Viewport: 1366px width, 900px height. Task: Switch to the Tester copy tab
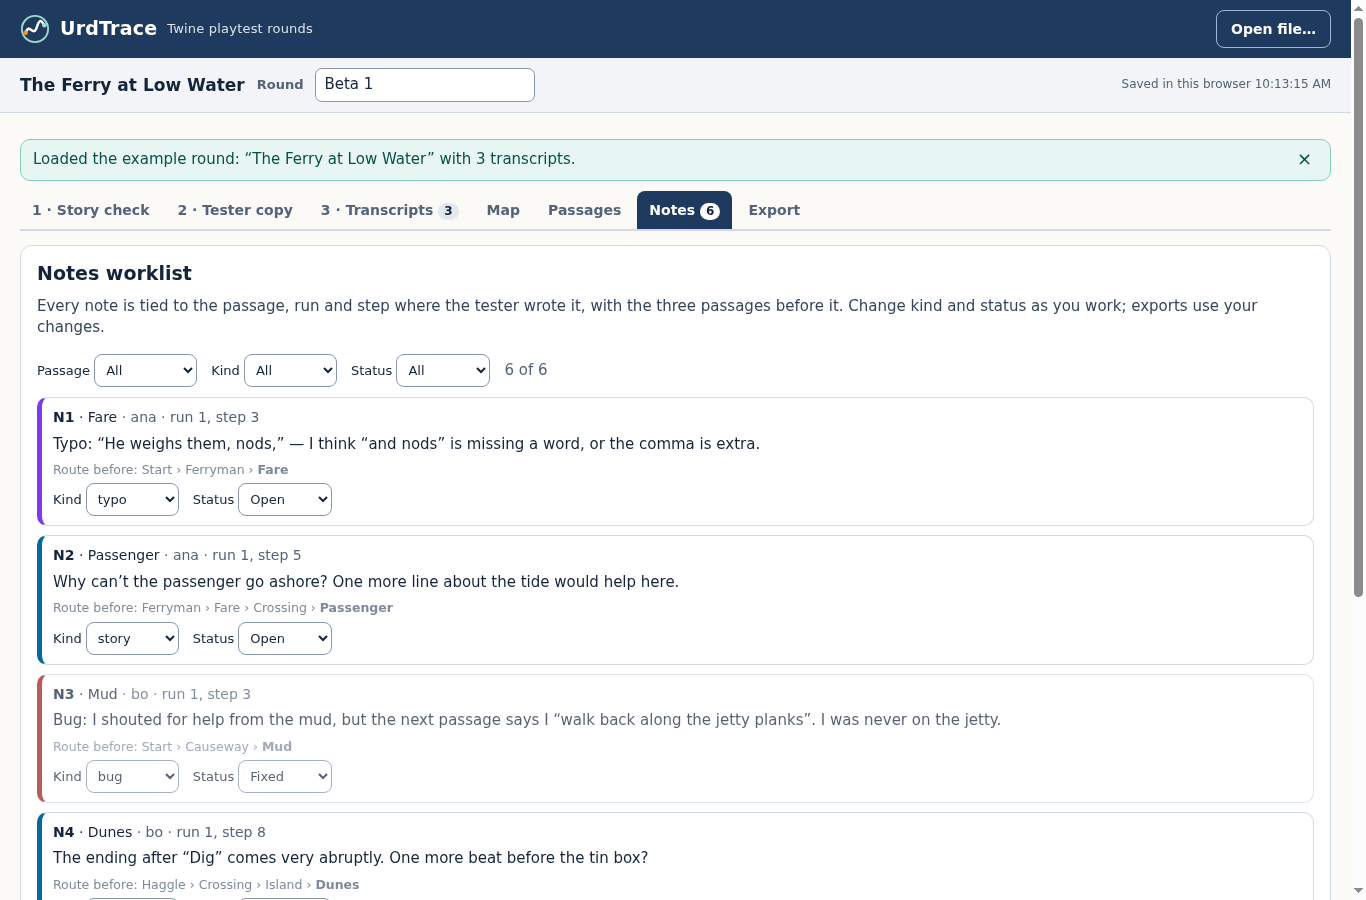pyautogui.click(x=235, y=210)
